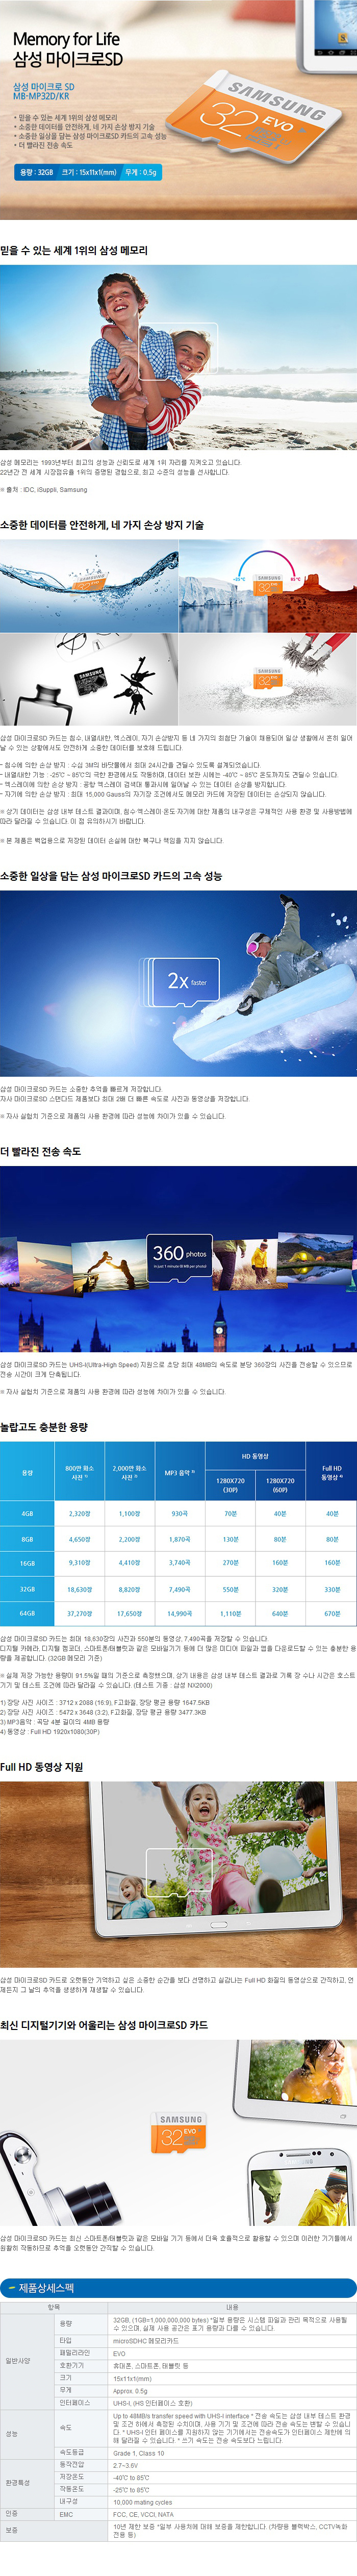The width and height of the screenshot is (357, 2576).
Task: Open the iceberg and desert temperature image
Action: (x=268, y=586)
